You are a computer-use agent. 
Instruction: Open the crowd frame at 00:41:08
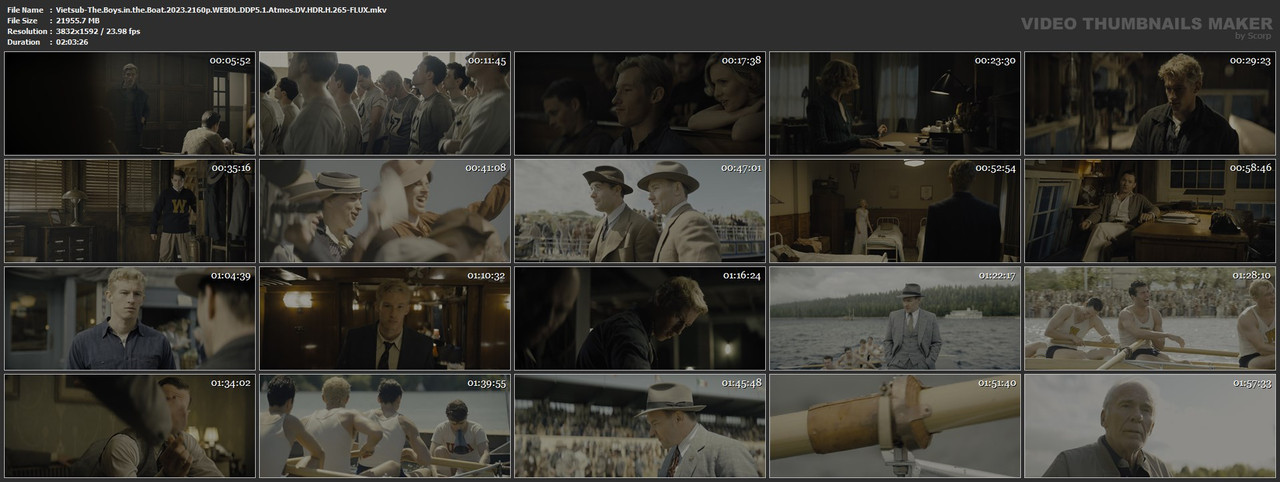pos(385,211)
